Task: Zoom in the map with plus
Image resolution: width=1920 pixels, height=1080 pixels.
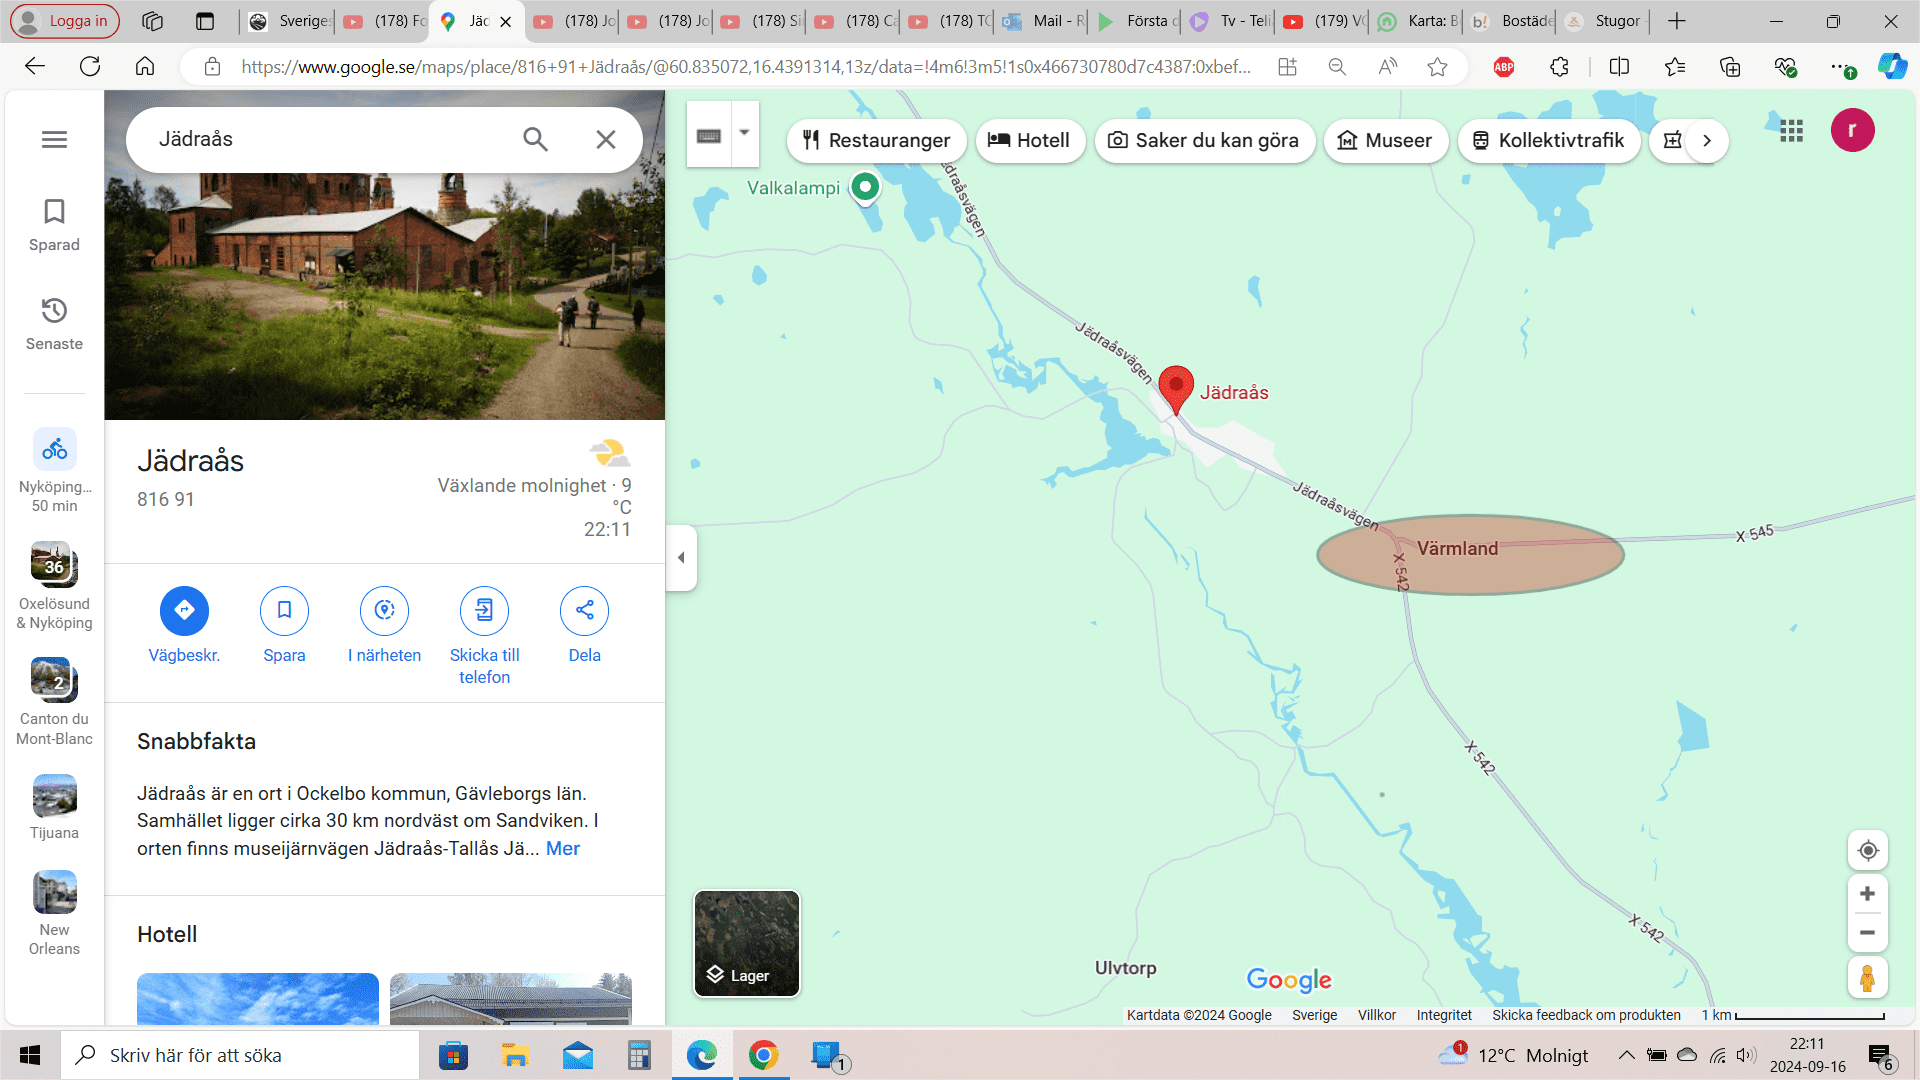Action: click(1867, 894)
